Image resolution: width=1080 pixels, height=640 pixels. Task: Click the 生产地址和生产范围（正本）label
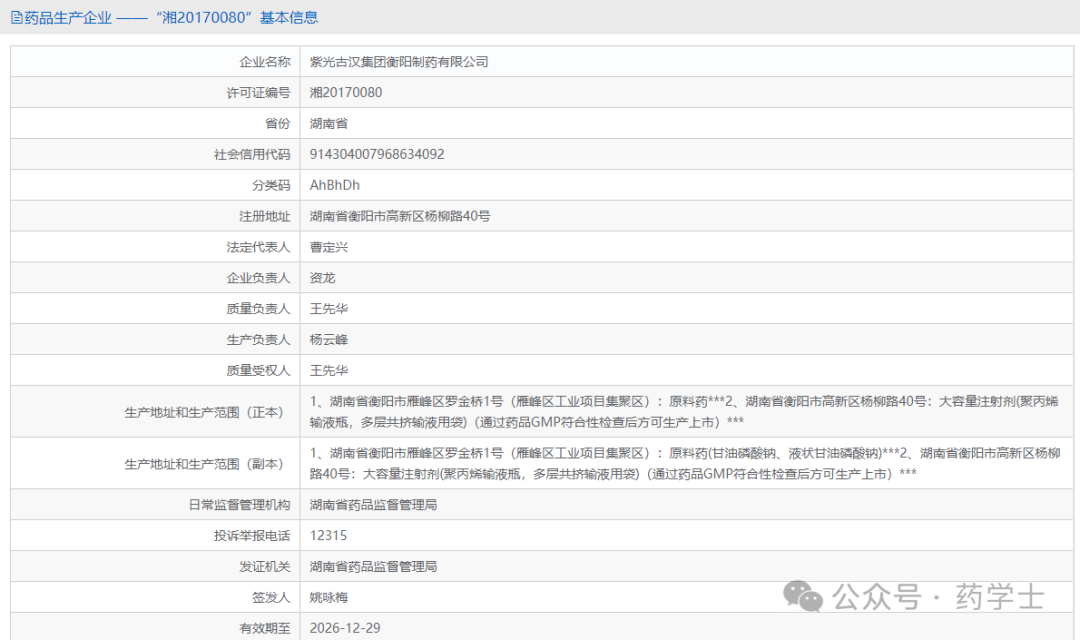coord(207,412)
